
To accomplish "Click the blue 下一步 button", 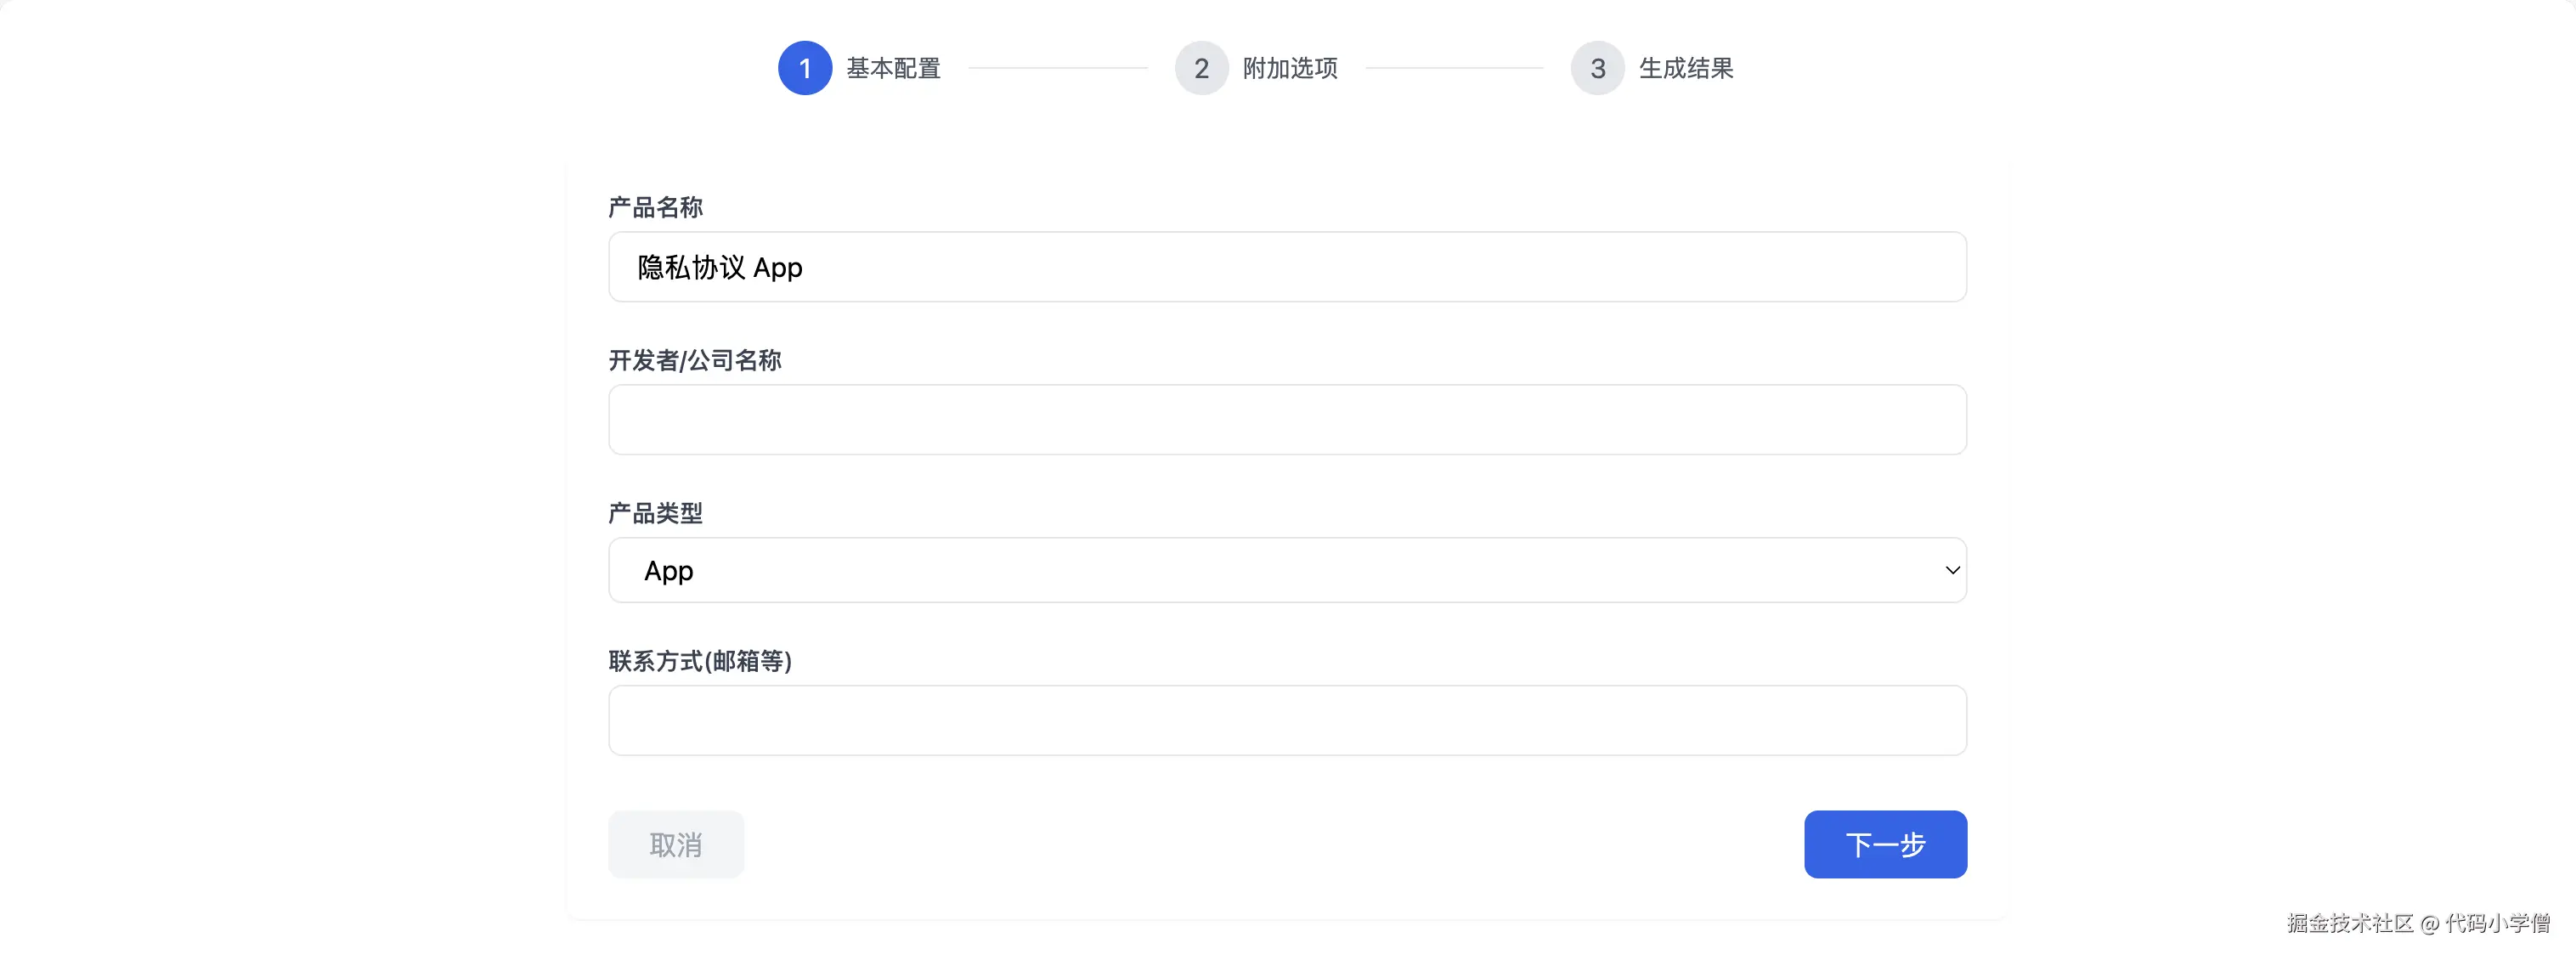I will [1885, 844].
